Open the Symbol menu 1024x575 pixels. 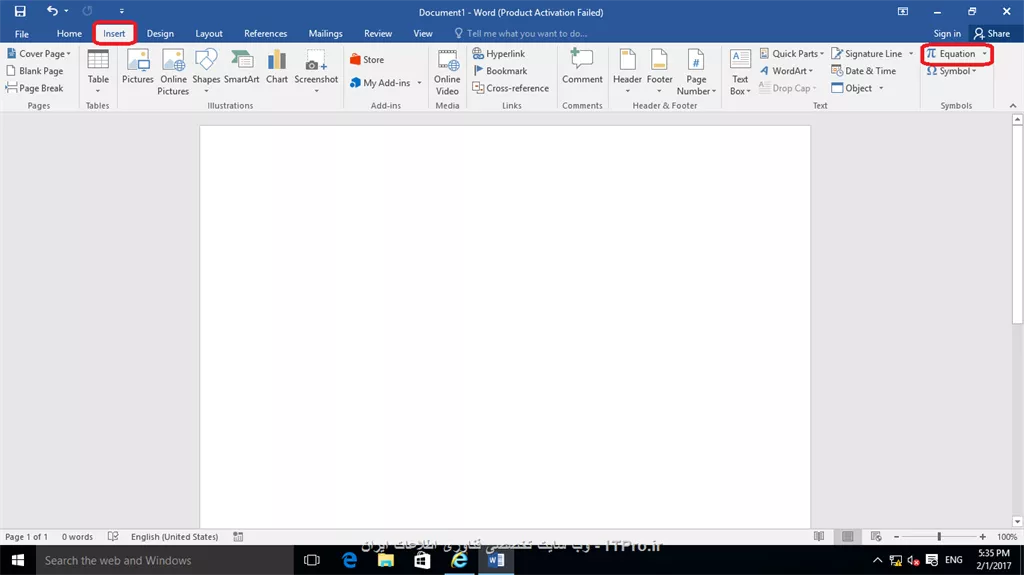coord(952,71)
